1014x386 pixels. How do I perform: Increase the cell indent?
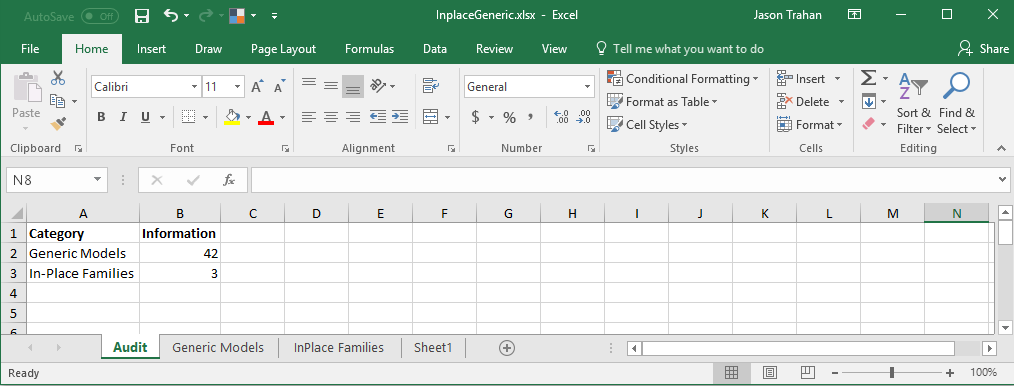[400, 117]
